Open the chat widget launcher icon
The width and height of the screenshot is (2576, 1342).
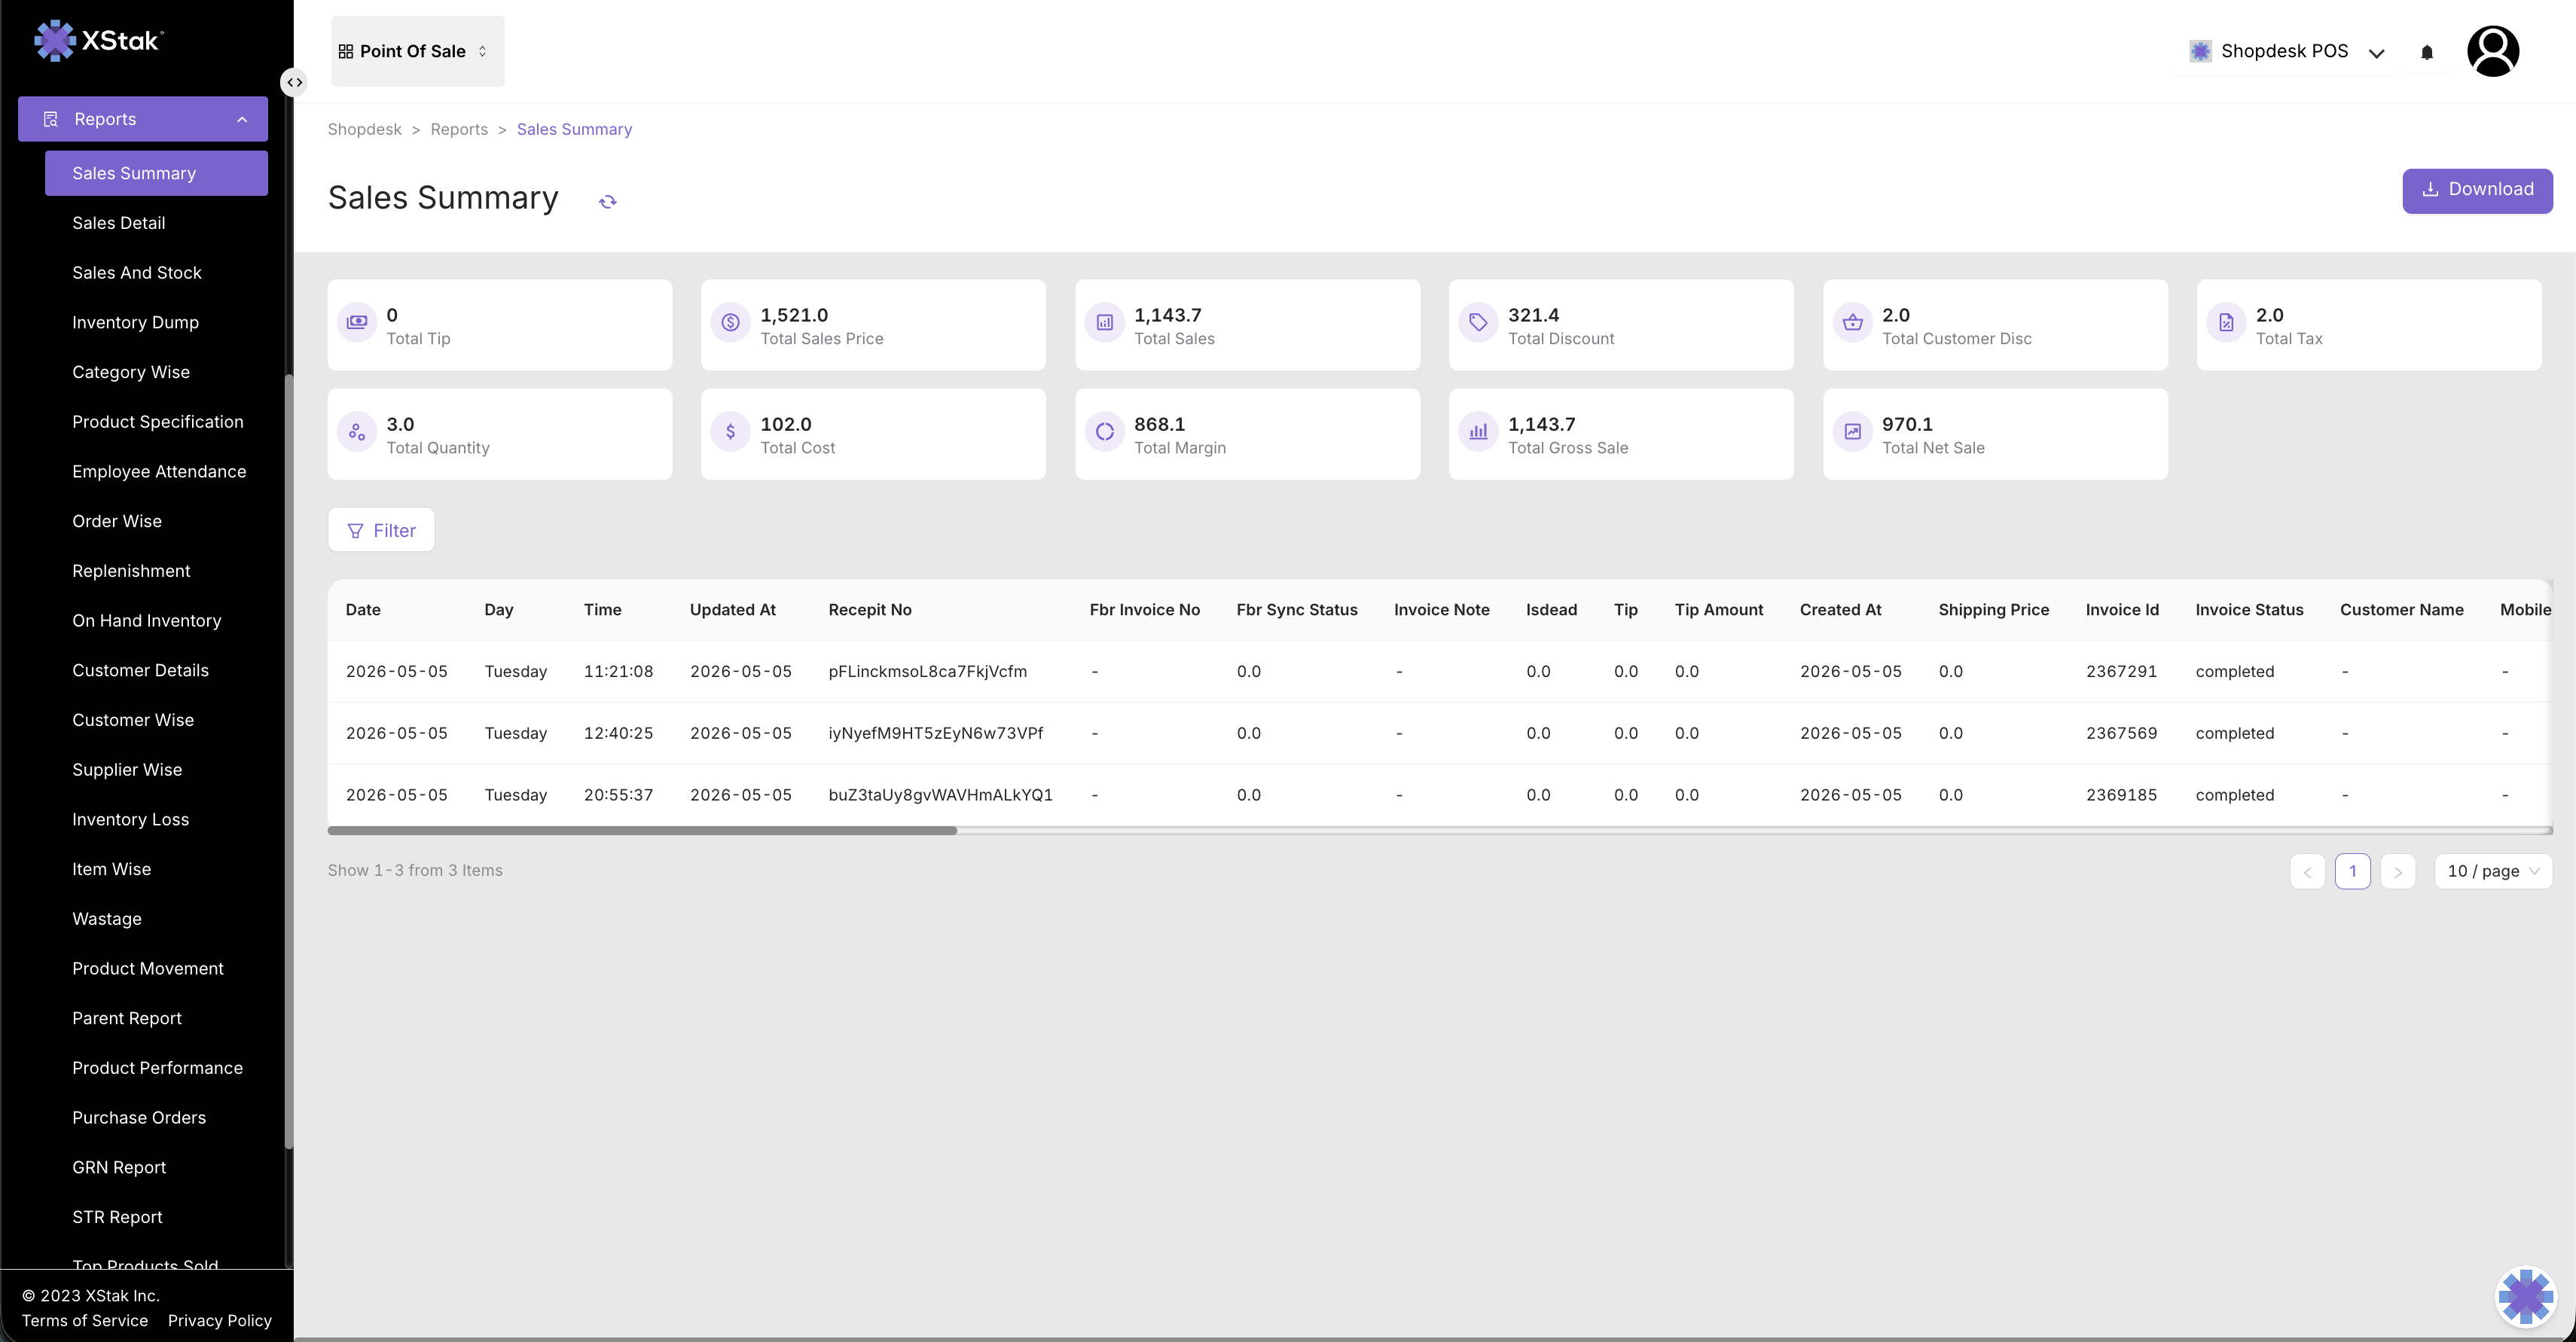[2525, 1297]
